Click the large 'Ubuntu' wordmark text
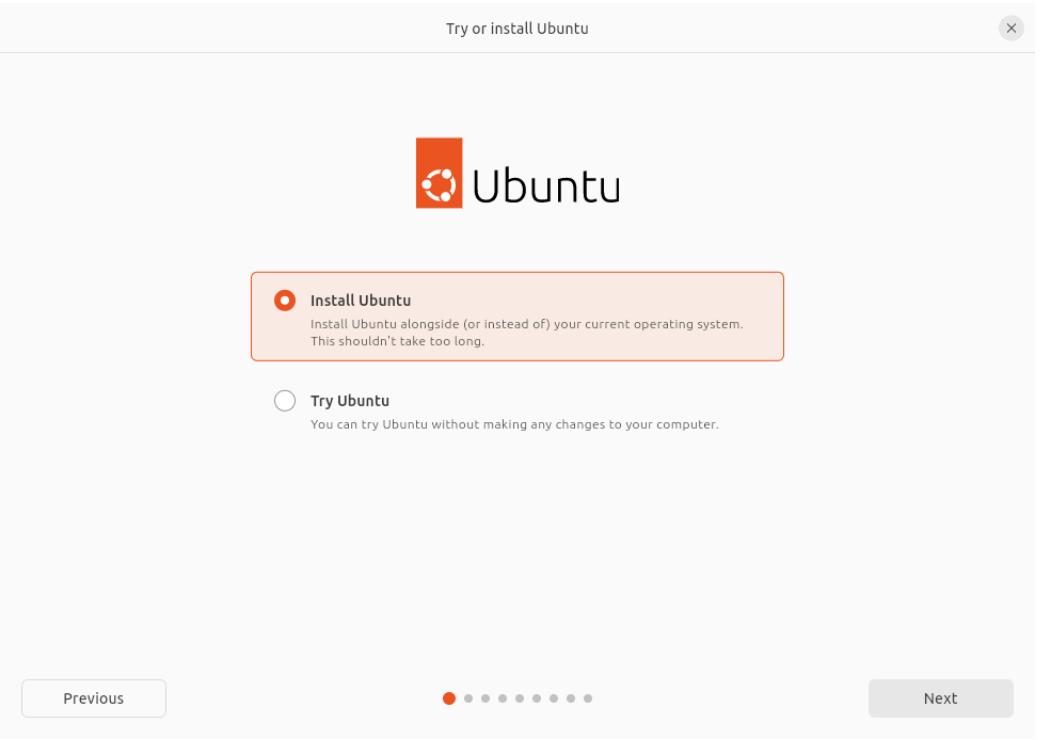Screen dimensions: 1040x740 coord(549,186)
